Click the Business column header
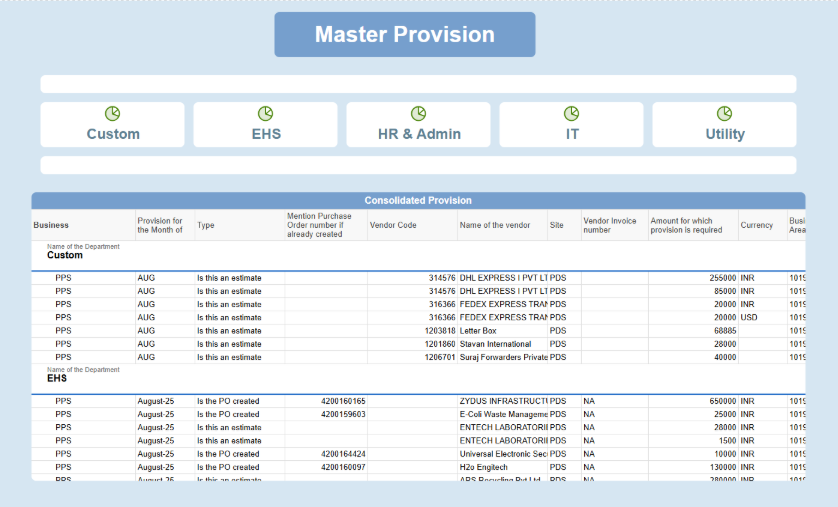 click(x=52, y=225)
